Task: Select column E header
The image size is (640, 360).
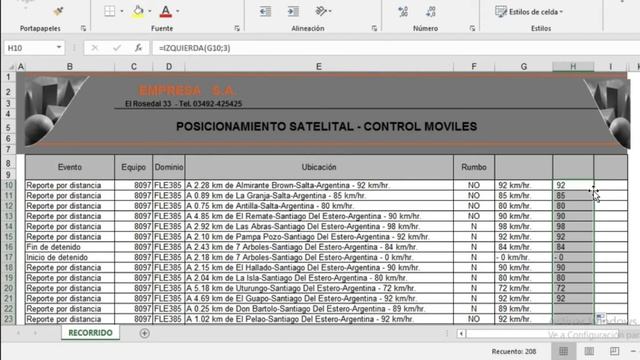Action: pyautogui.click(x=319, y=67)
